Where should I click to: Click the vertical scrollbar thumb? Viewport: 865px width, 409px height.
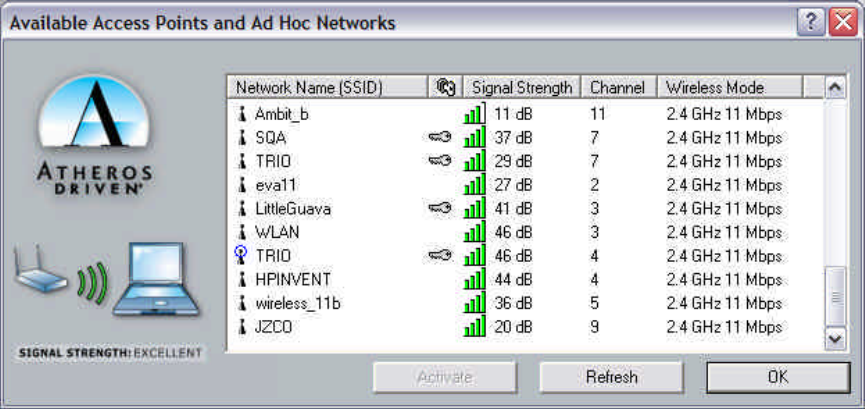(835, 296)
